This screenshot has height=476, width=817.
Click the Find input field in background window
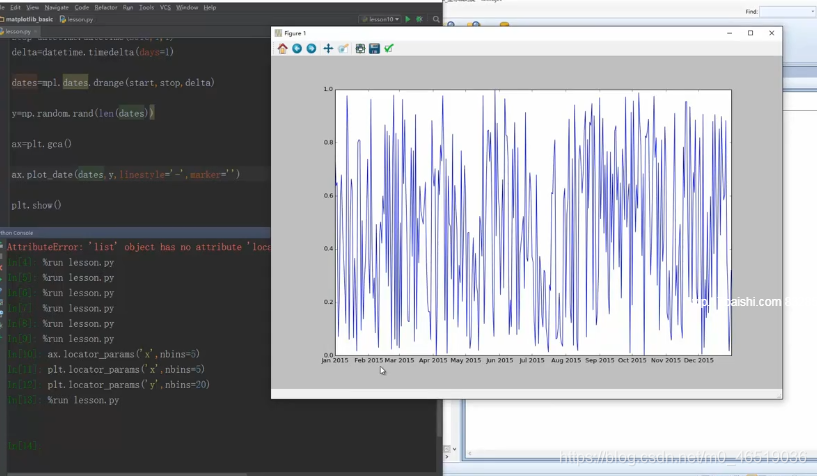787,11
